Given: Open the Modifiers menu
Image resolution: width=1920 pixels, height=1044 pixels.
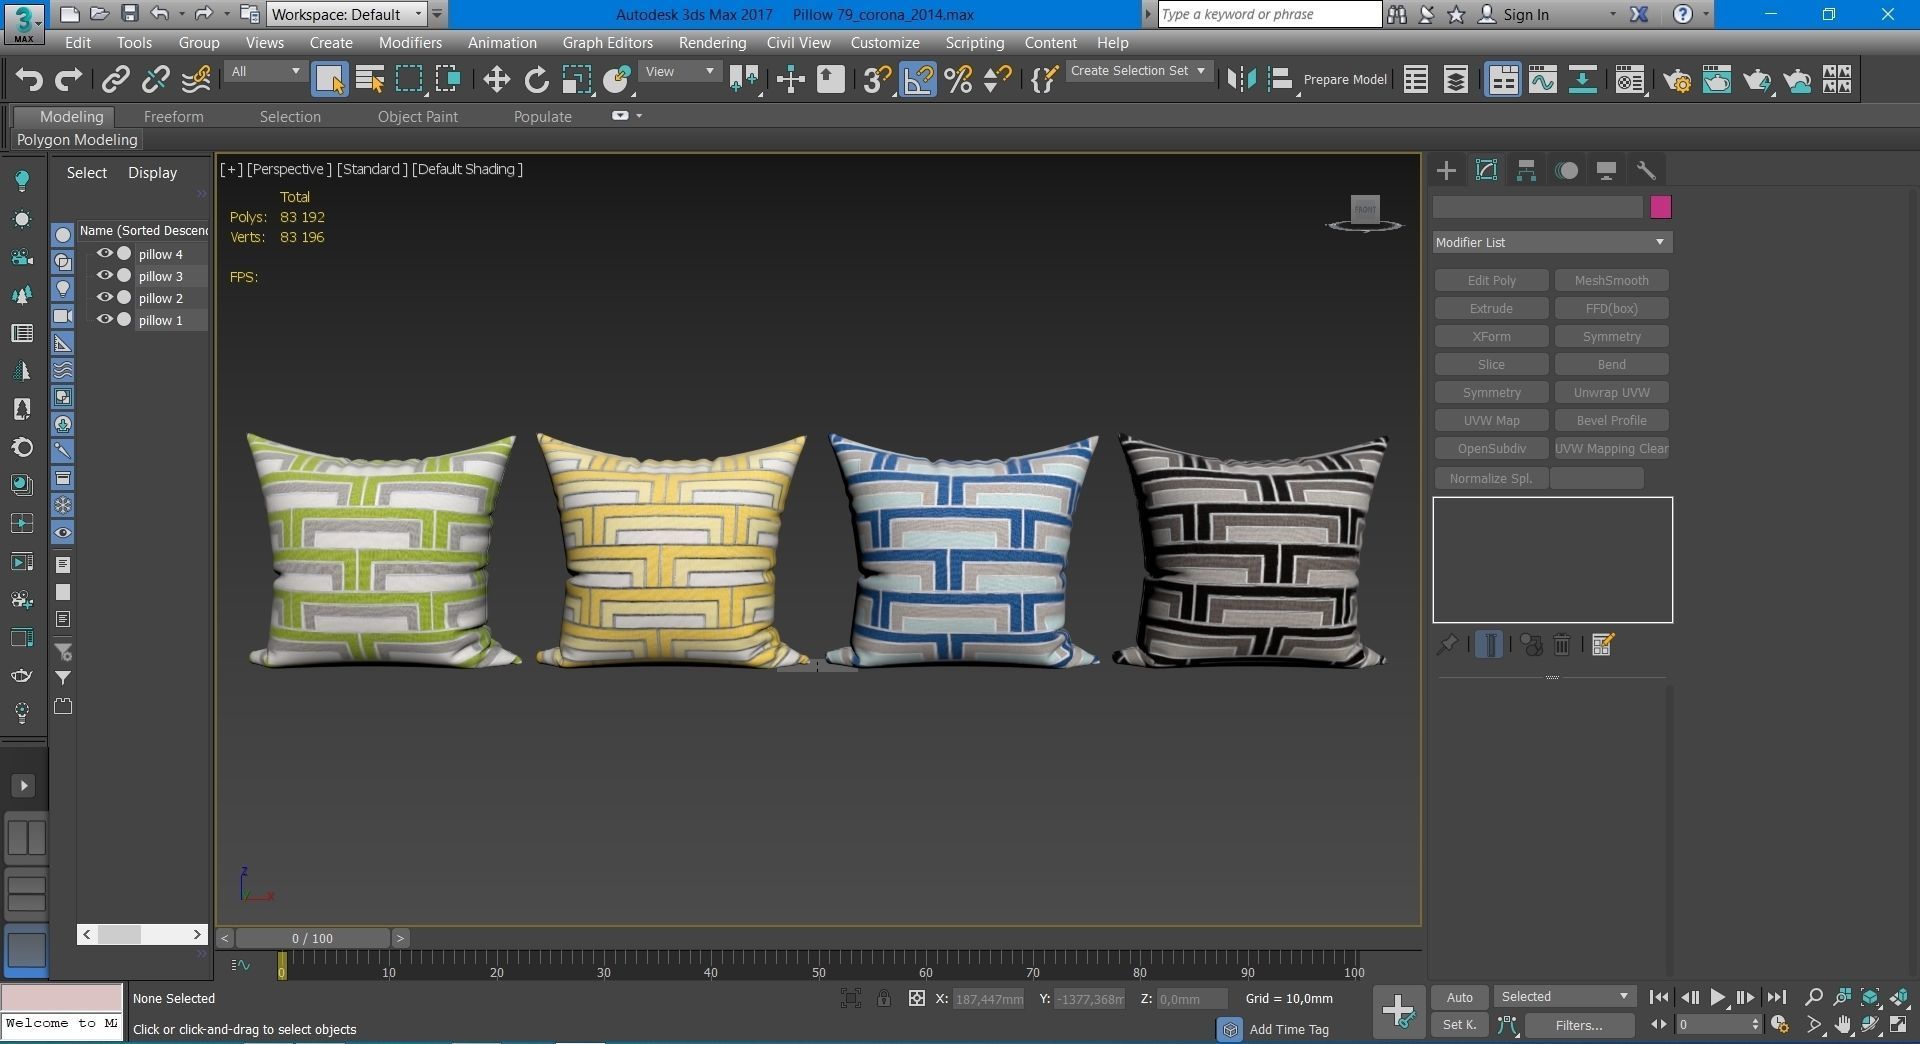Looking at the screenshot, I should tap(410, 43).
